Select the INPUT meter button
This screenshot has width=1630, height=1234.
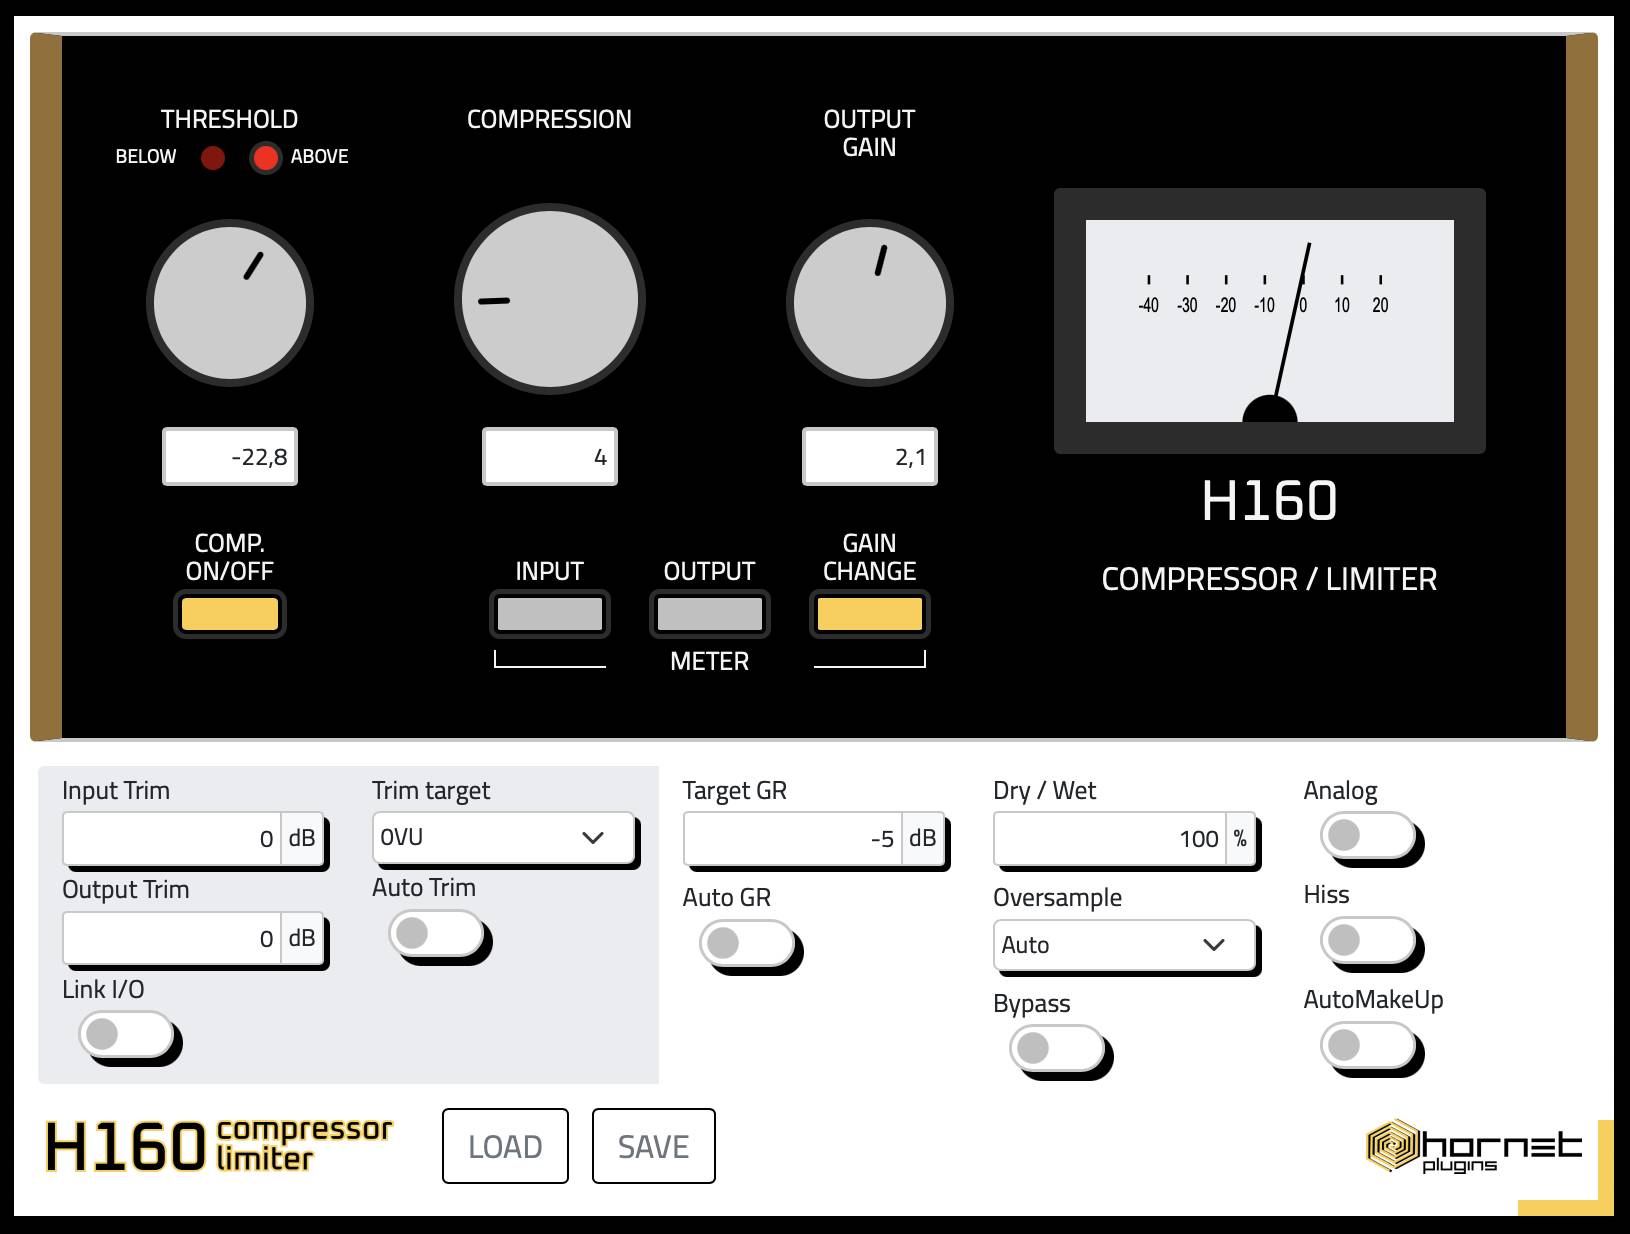(x=549, y=614)
